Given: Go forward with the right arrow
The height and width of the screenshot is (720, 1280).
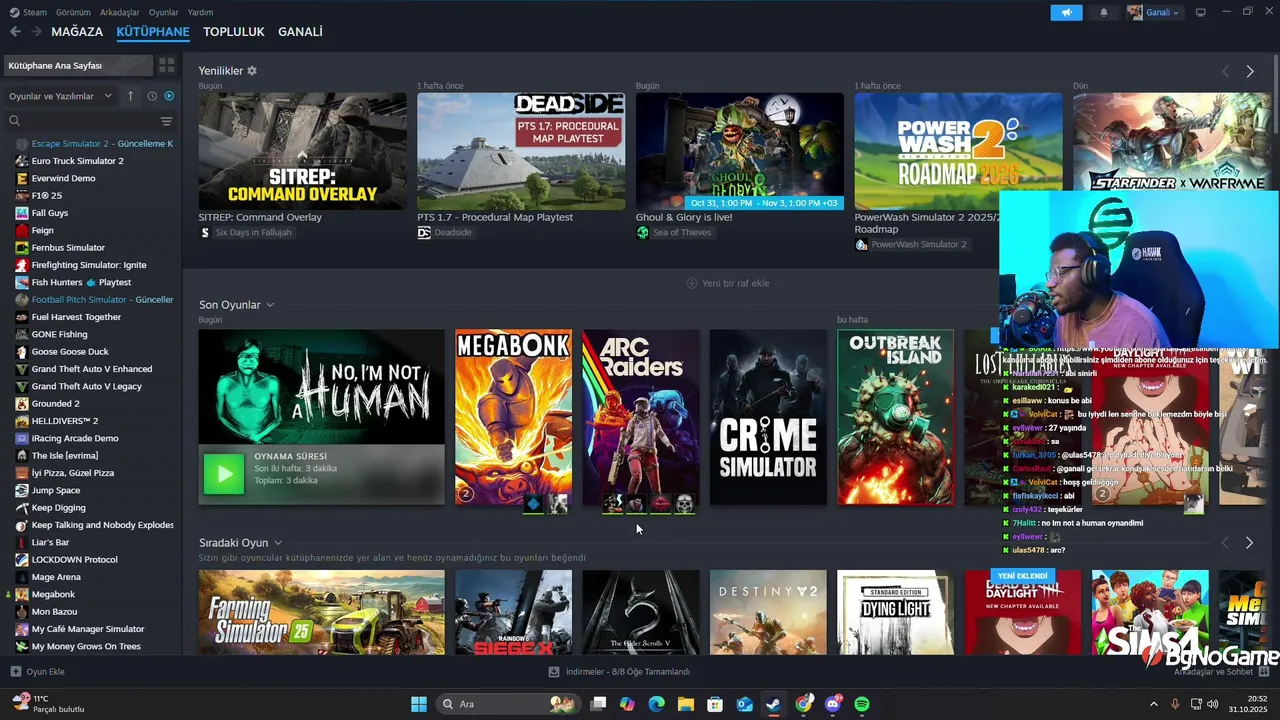Looking at the screenshot, I should tap(36, 32).
